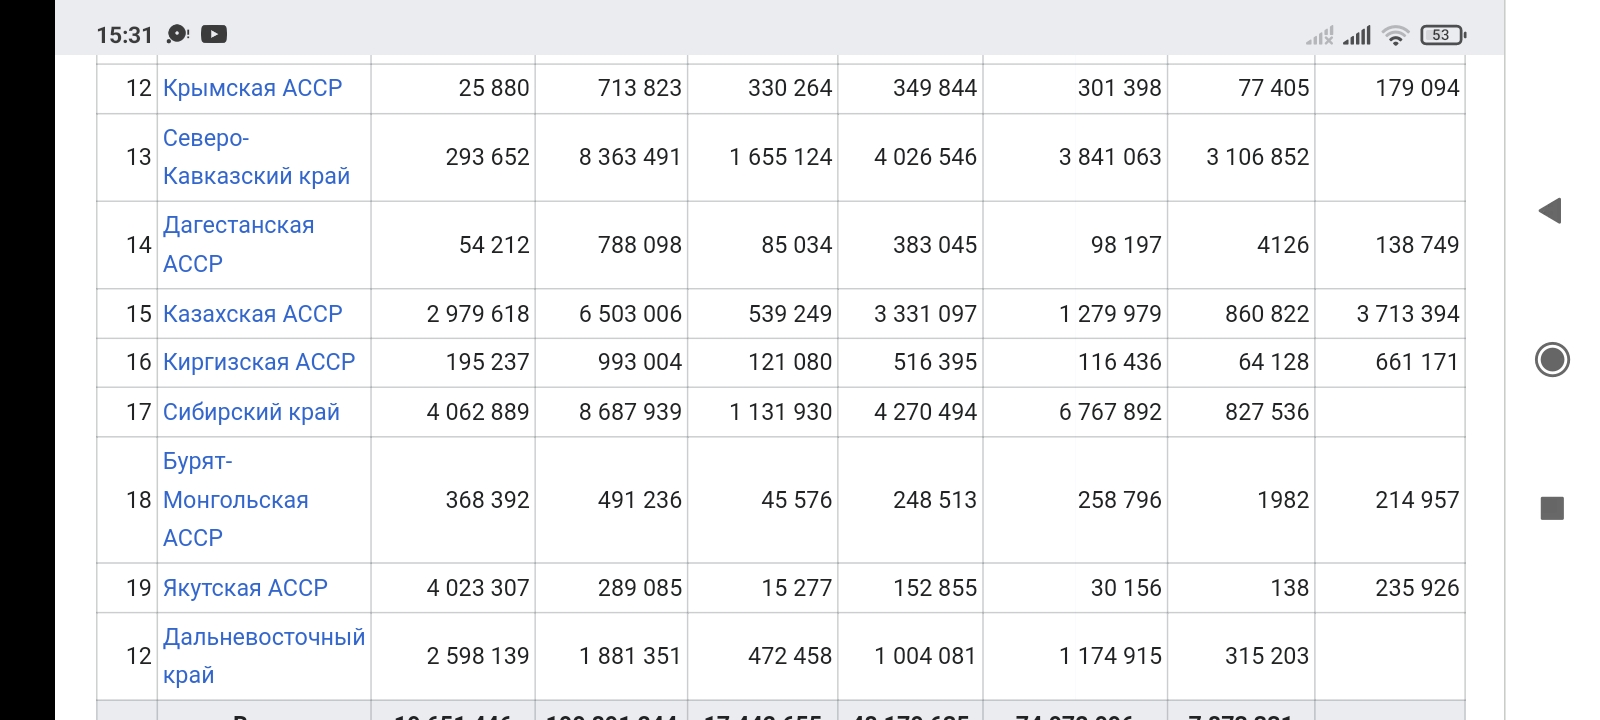Tap the recent apps square button

point(1552,508)
